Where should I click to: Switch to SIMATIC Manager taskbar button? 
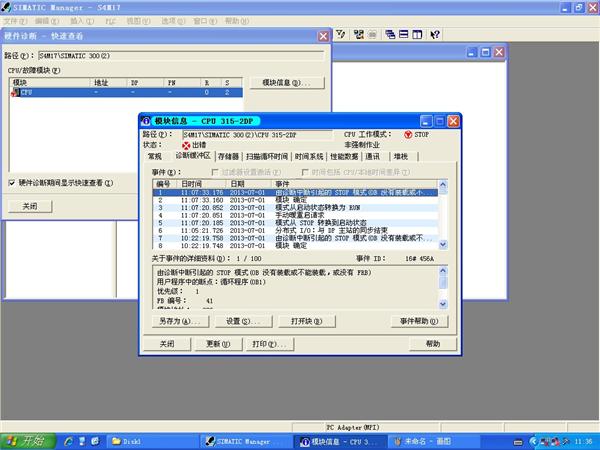coord(246,441)
